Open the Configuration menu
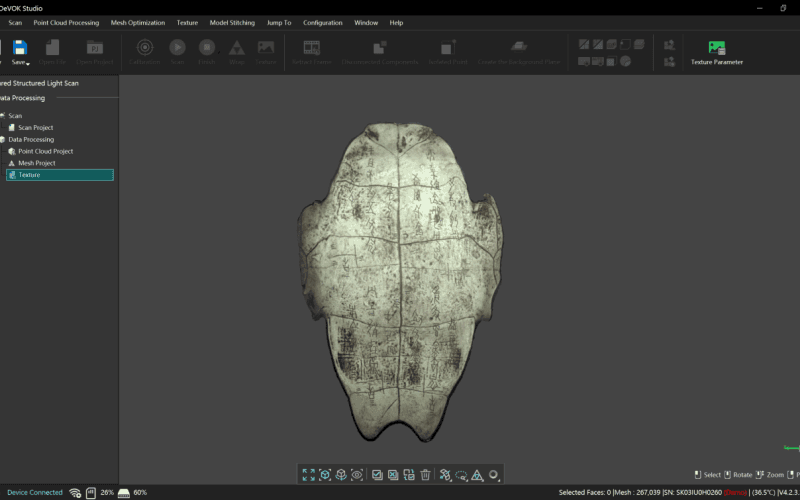The width and height of the screenshot is (800, 500). click(322, 22)
